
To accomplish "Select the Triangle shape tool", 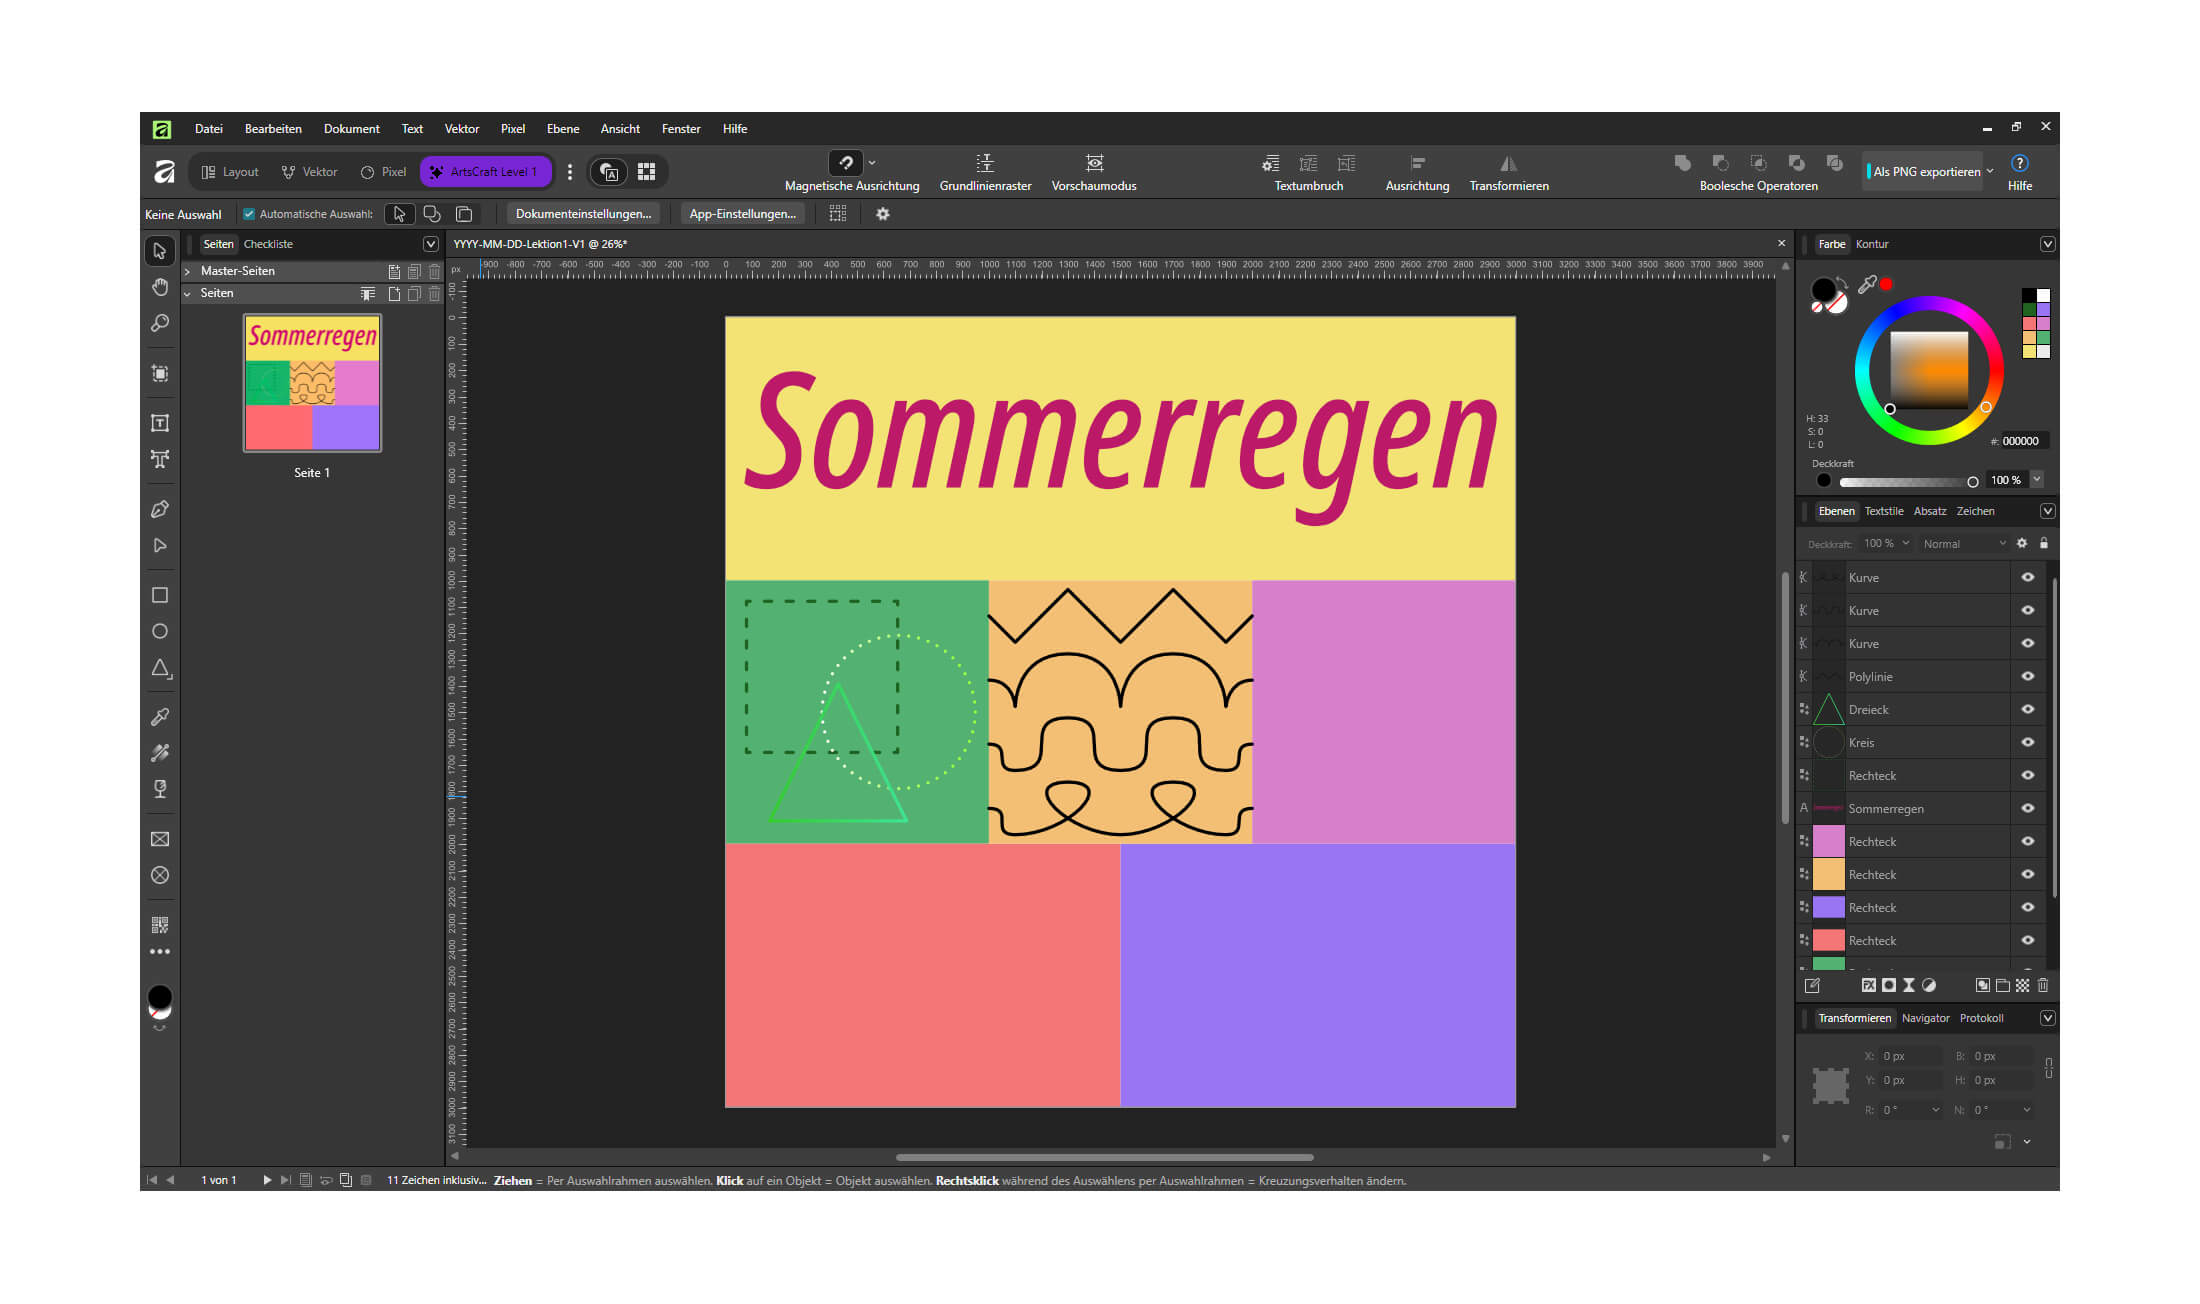I will [159, 668].
